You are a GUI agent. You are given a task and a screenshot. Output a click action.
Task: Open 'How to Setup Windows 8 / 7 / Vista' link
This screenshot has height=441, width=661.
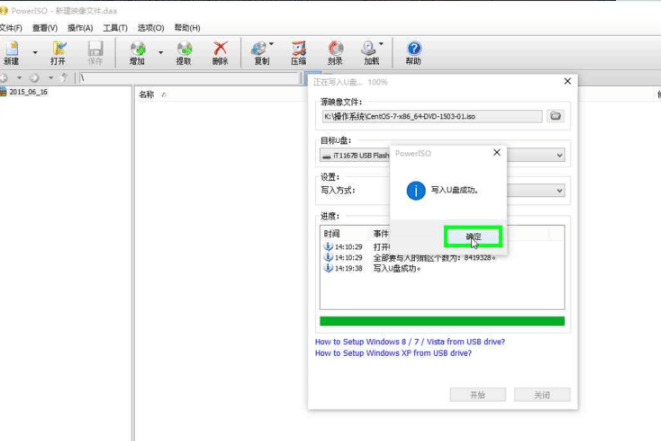(x=410, y=342)
